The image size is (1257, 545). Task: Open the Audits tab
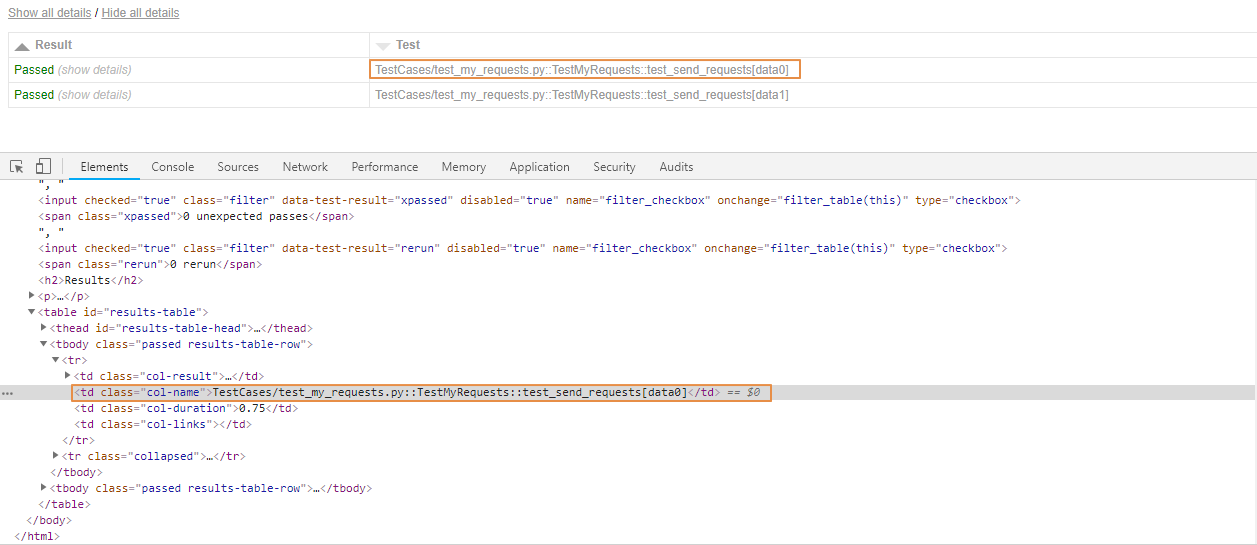tap(676, 167)
